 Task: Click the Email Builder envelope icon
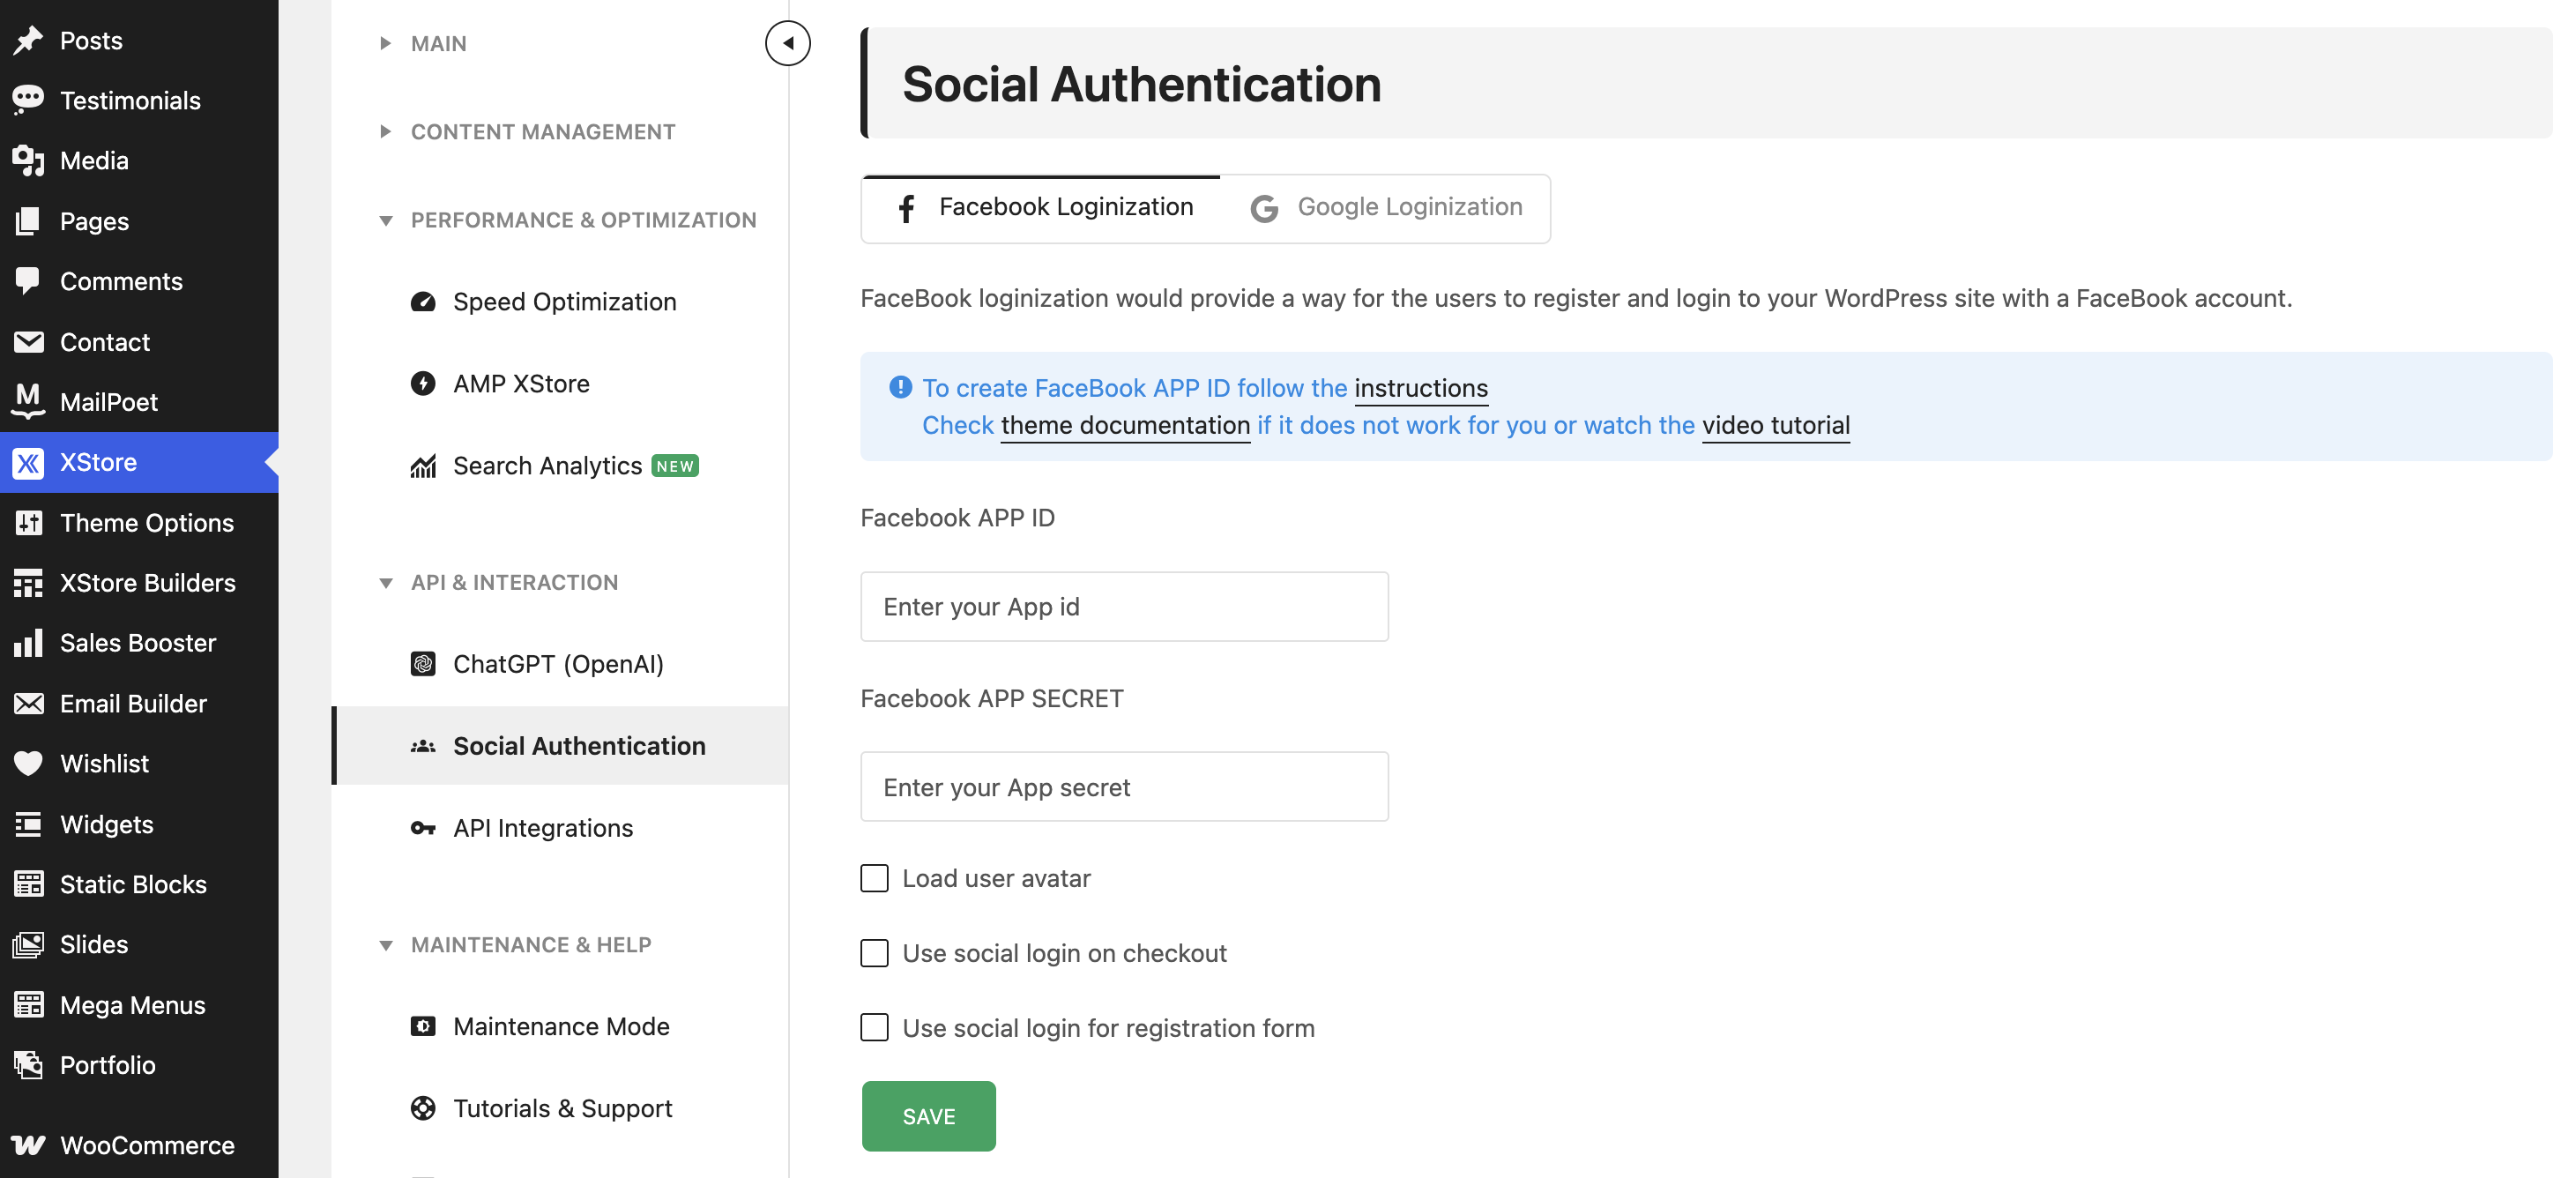pyautogui.click(x=28, y=704)
